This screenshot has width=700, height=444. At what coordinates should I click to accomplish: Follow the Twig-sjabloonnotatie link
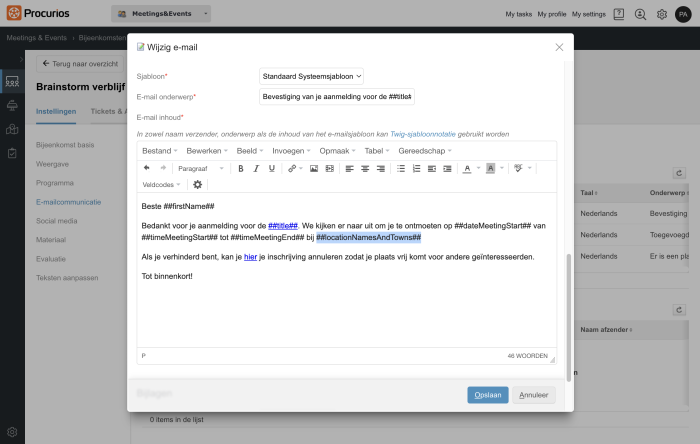click(423, 134)
